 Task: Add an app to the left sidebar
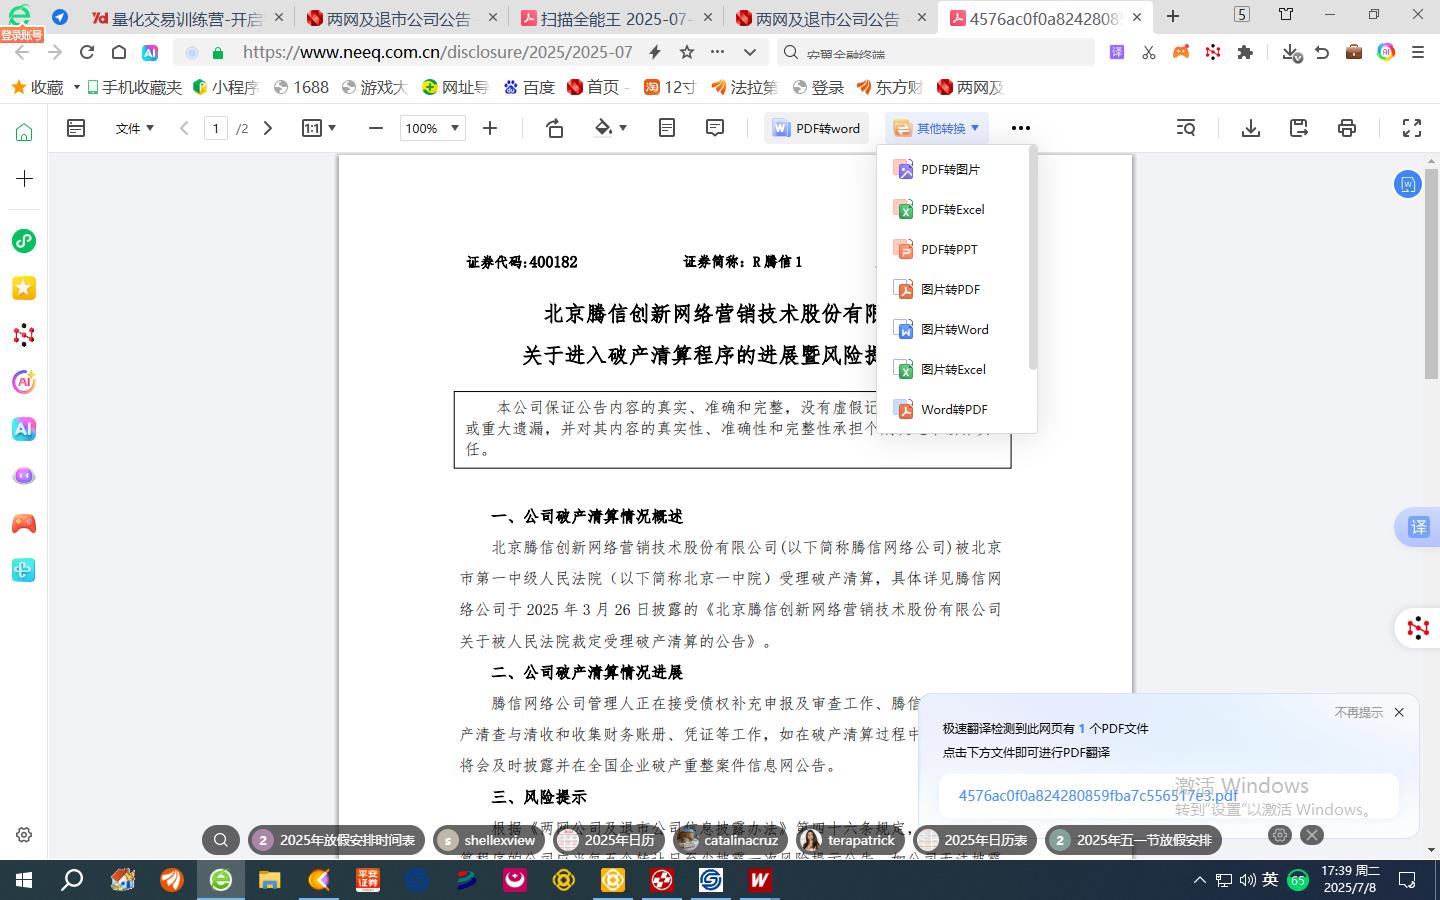(x=24, y=178)
